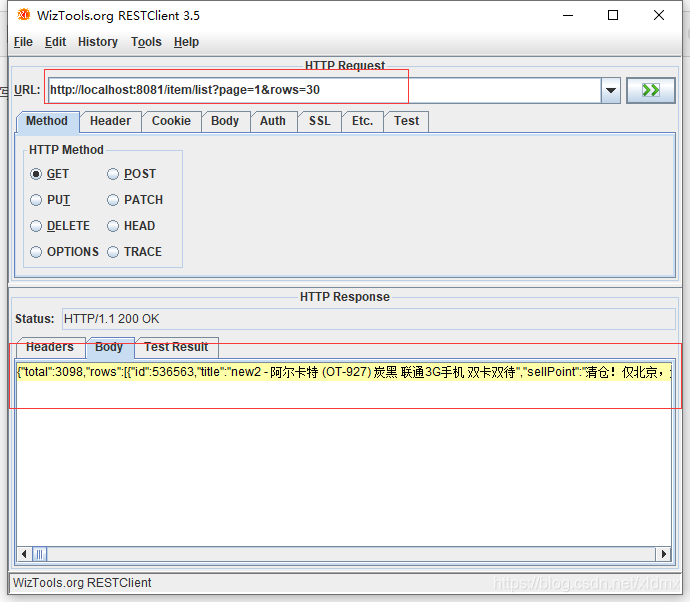Open the response Body tab
The height and width of the screenshot is (602, 690).
(109, 347)
